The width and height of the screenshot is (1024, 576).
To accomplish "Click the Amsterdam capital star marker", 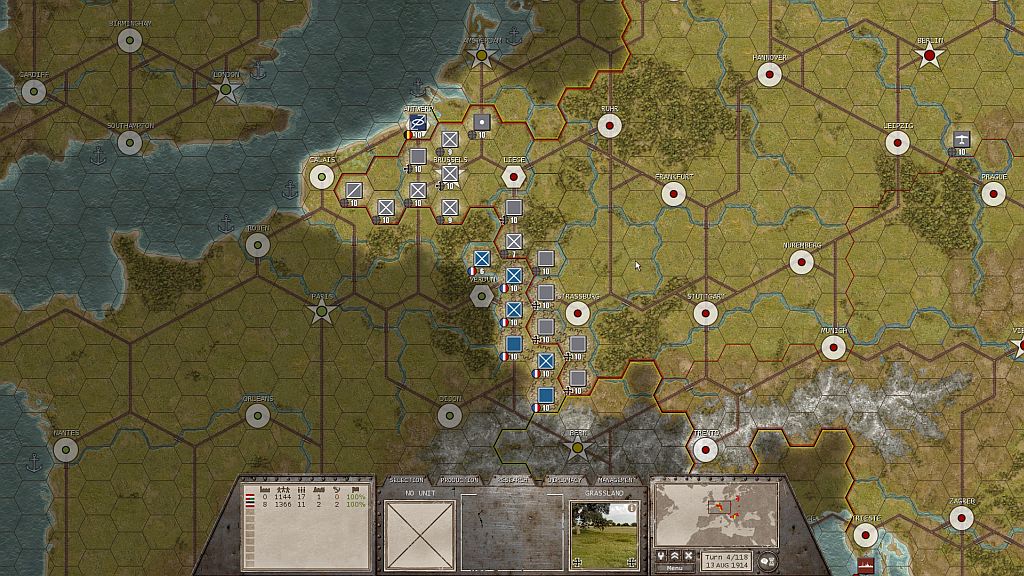I will tap(481, 57).
